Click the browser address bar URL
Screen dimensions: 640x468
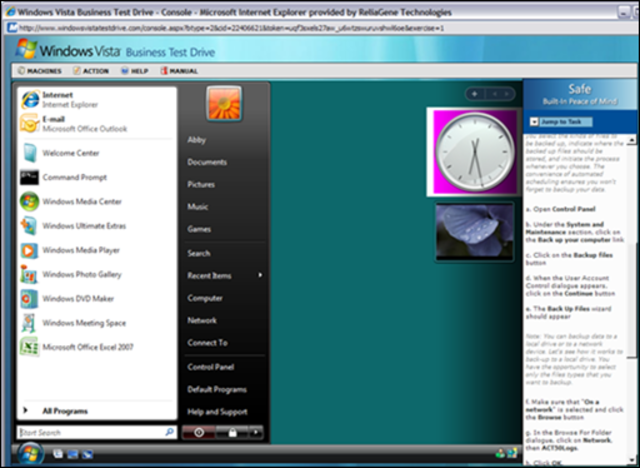231,28
